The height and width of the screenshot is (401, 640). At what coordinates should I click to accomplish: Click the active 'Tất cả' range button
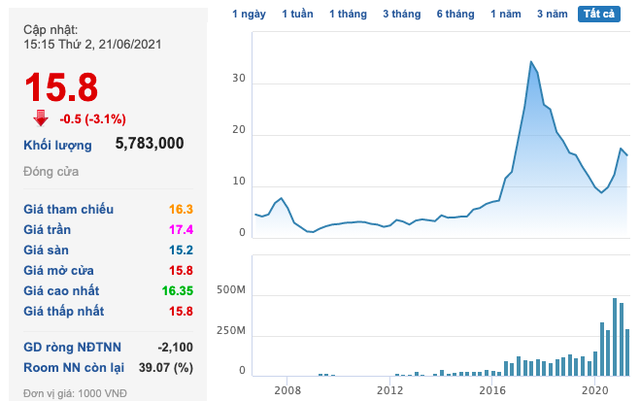pyautogui.click(x=599, y=14)
